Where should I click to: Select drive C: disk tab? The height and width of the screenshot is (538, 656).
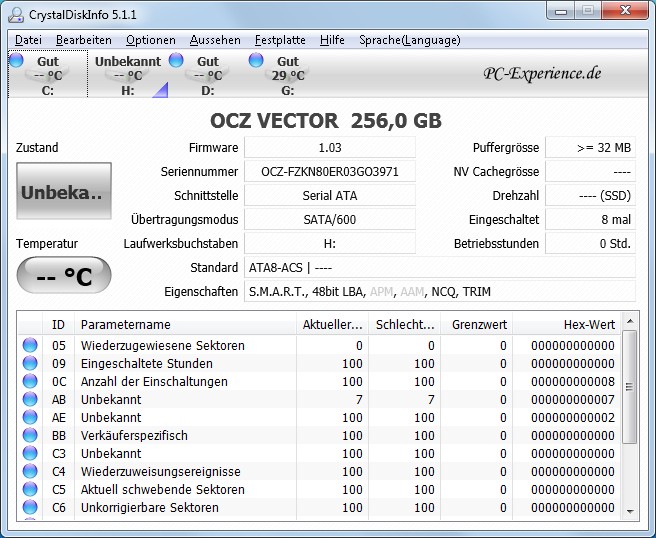[x=48, y=74]
